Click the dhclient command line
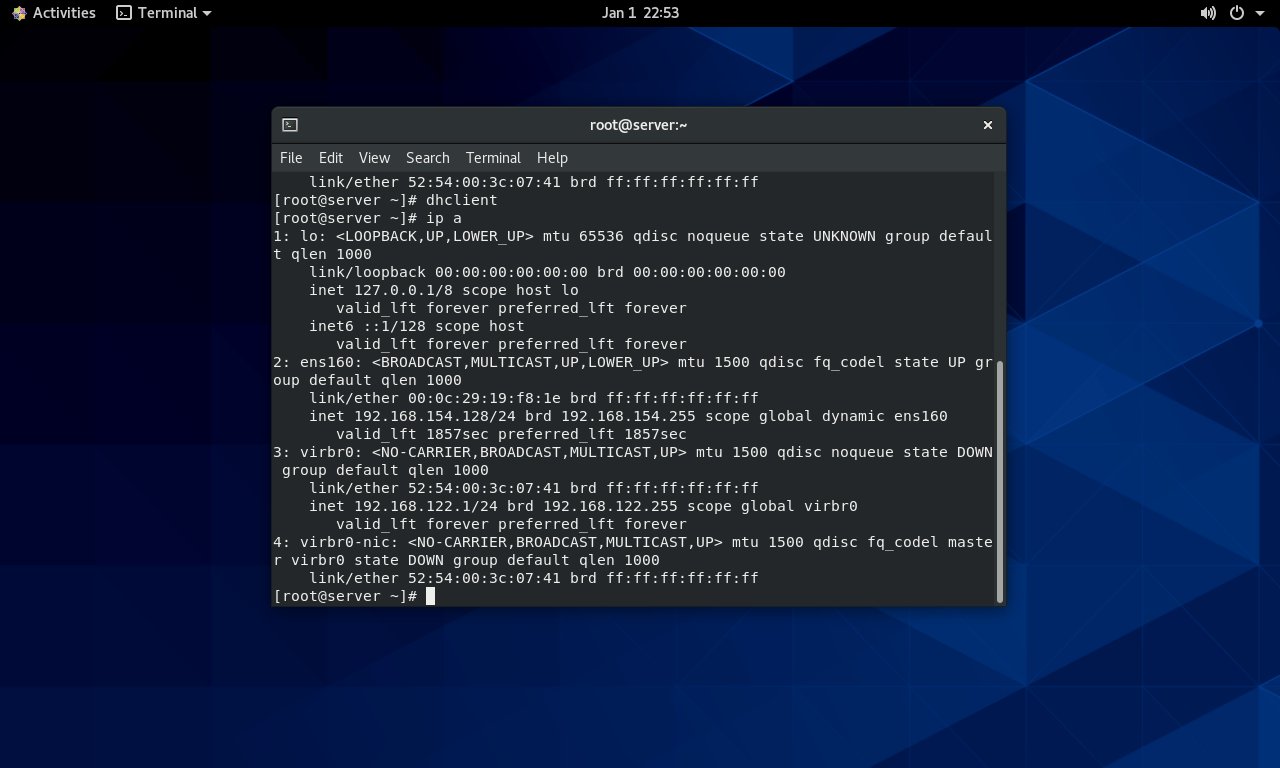Screen dimensions: 1280x768 385,200
